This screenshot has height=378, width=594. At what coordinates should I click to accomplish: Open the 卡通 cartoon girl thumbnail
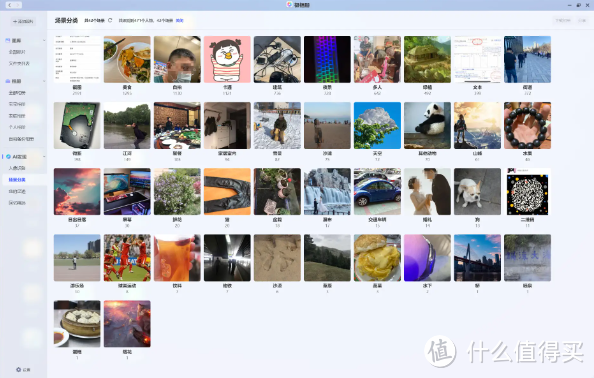[x=227, y=59]
